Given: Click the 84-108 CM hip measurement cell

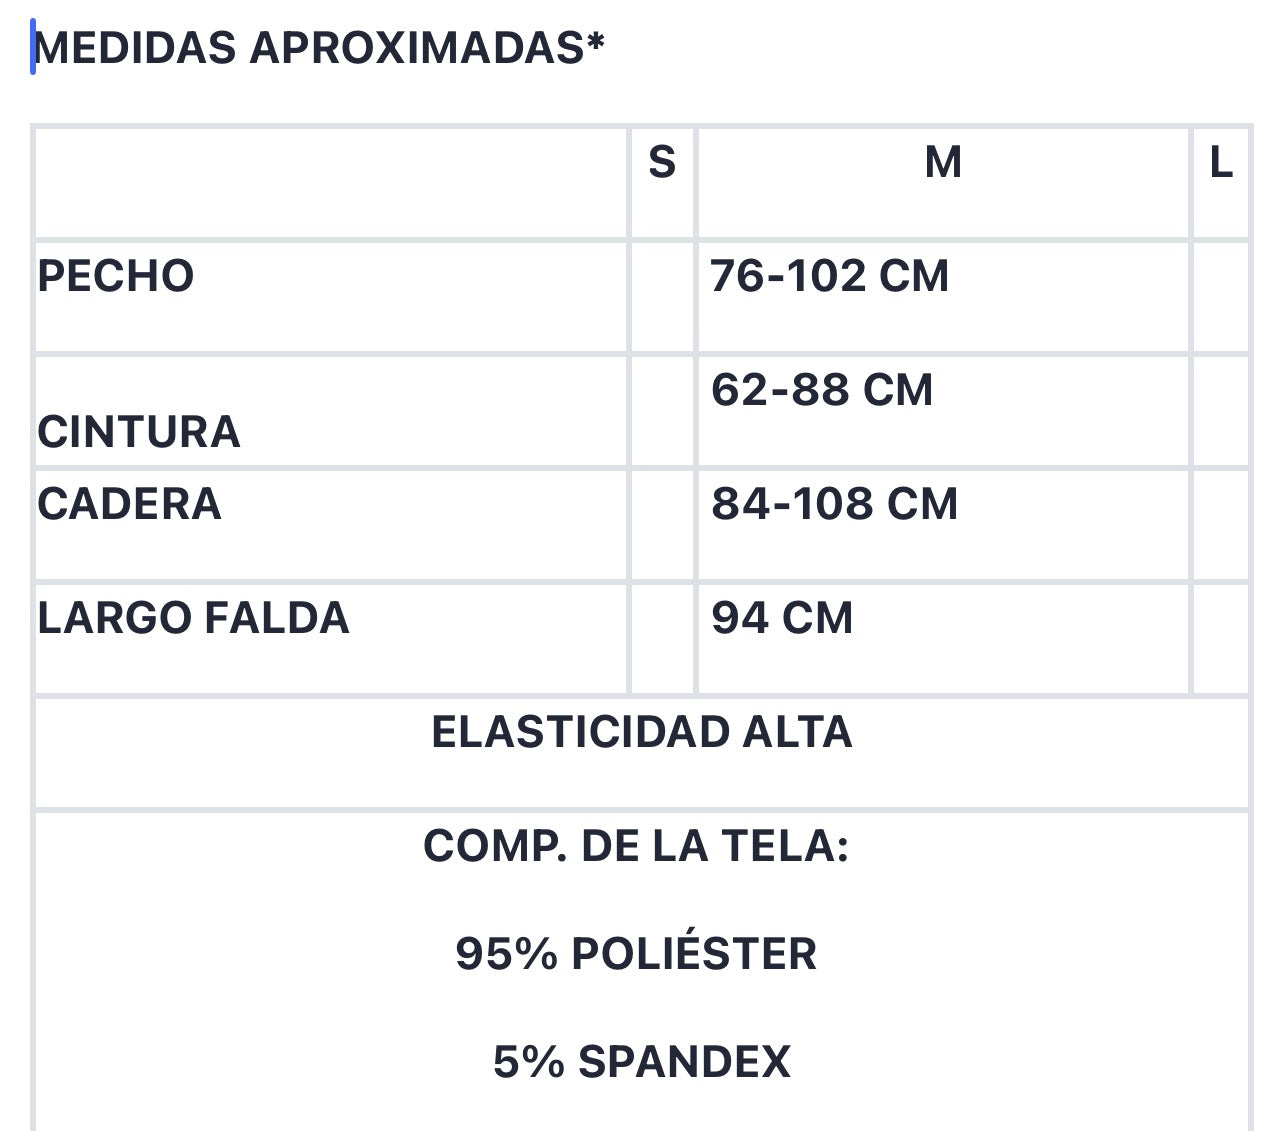Looking at the screenshot, I should pyautogui.click(x=943, y=525).
